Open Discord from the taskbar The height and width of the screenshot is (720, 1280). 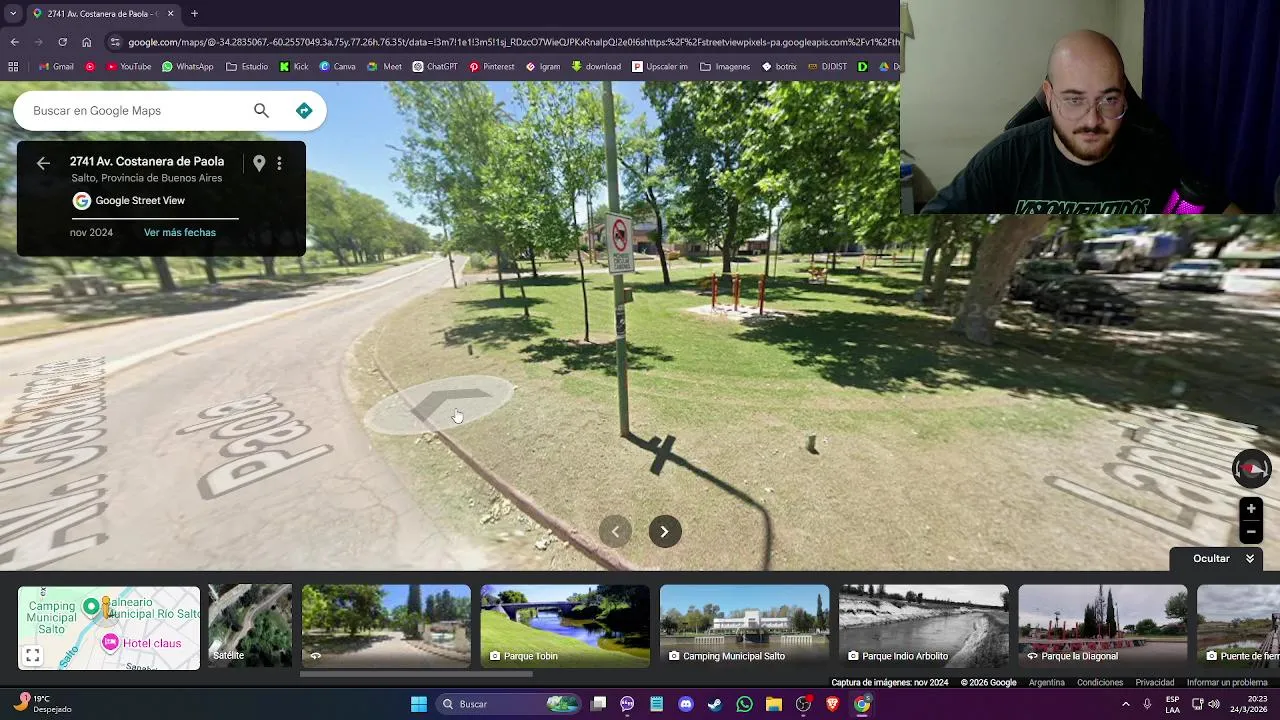pyautogui.click(x=686, y=704)
